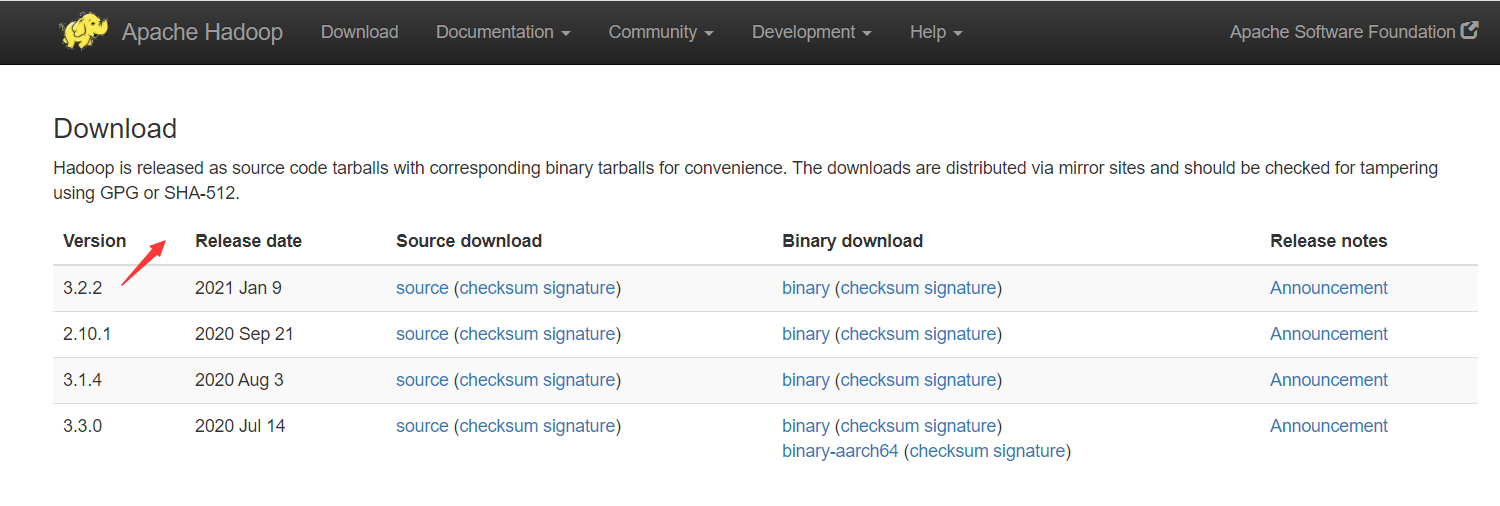1500x506 pixels.
Task: Download source for version 3.2.2
Action: tap(422, 288)
